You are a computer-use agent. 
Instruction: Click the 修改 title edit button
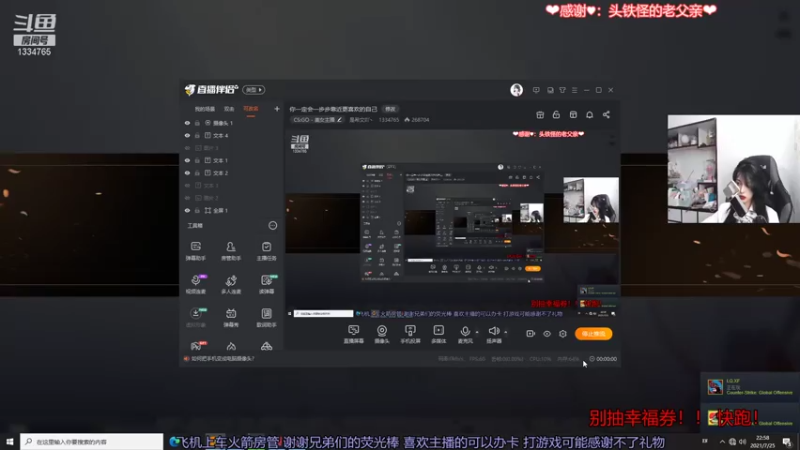pos(390,109)
